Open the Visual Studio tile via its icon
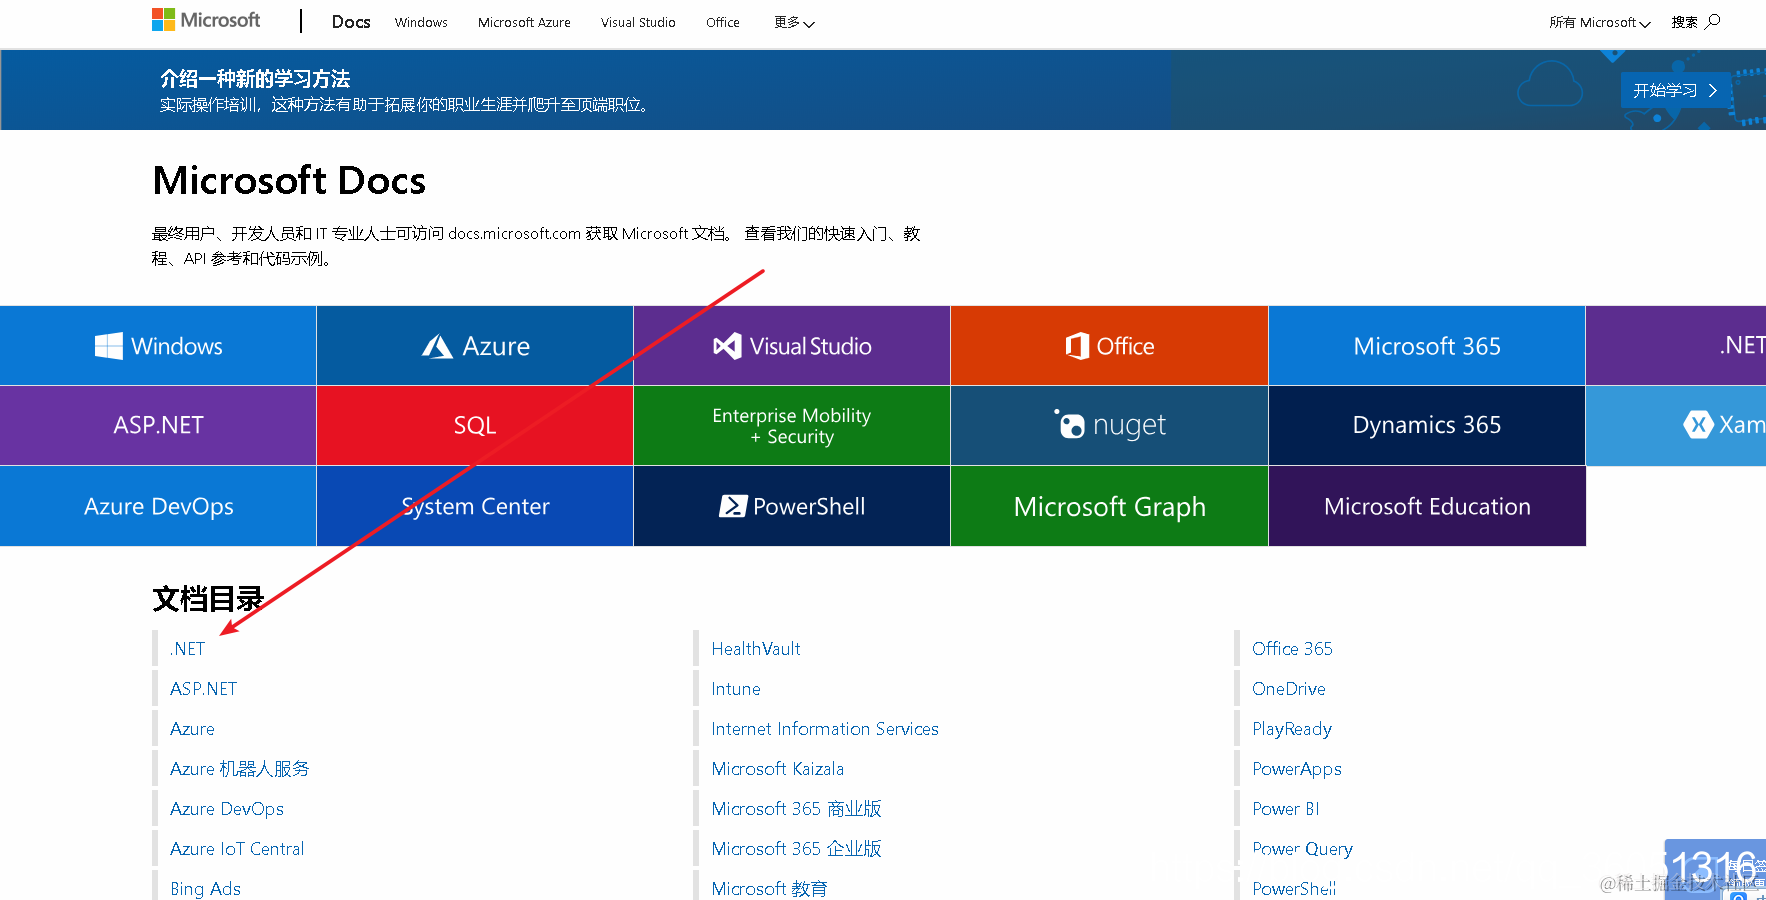This screenshot has height=900, width=1766. (726, 345)
